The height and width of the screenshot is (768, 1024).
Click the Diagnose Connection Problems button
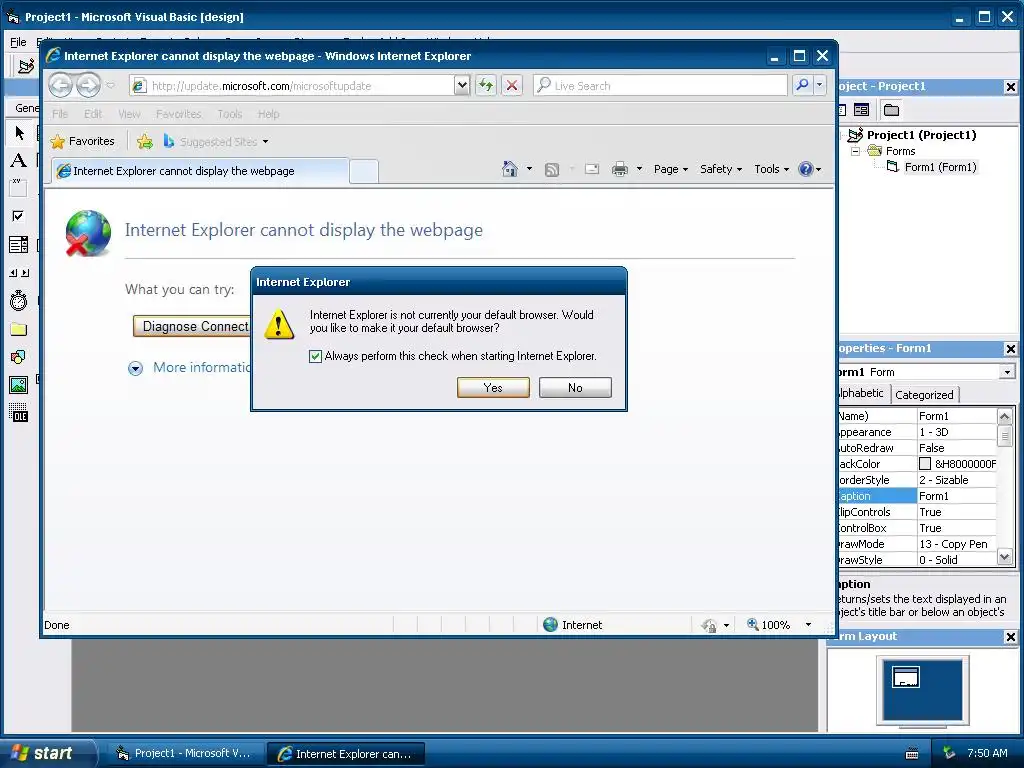191,326
